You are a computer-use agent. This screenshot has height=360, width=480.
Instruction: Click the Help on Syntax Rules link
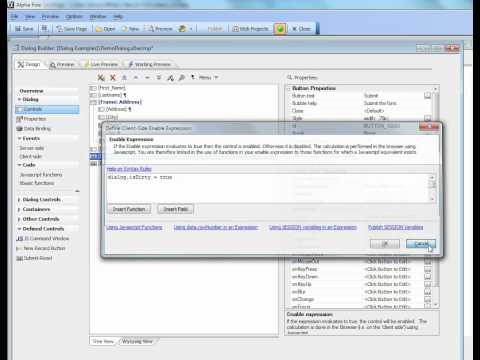point(129,169)
